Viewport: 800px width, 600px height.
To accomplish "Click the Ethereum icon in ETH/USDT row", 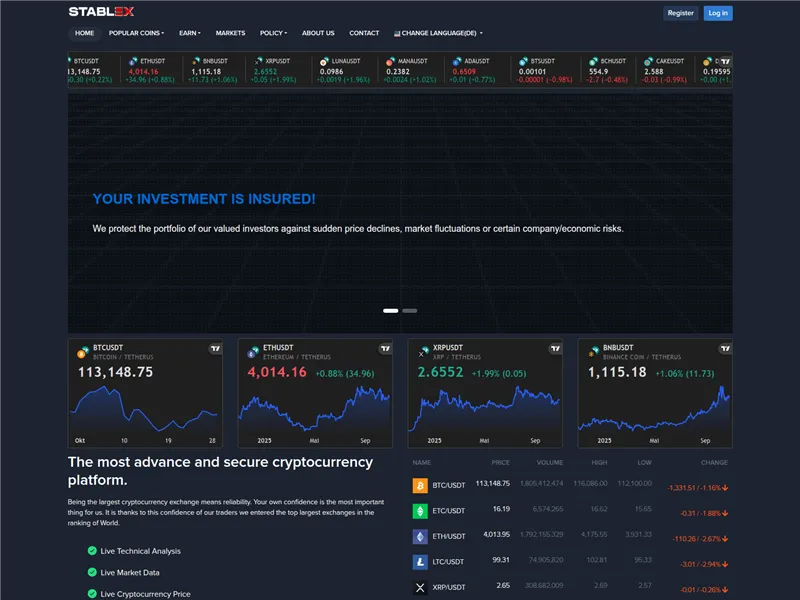I will click(x=420, y=536).
